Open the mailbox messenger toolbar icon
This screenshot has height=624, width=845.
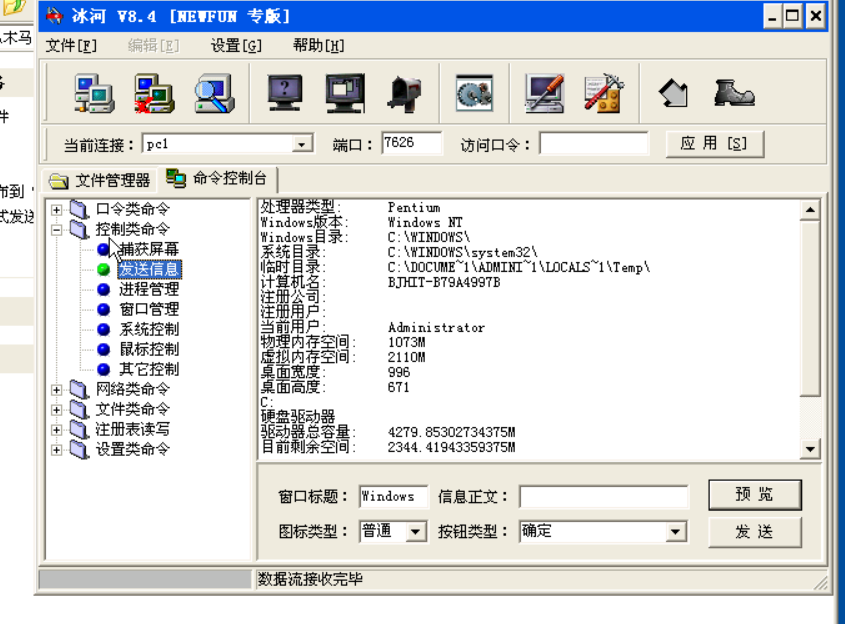pos(405,93)
